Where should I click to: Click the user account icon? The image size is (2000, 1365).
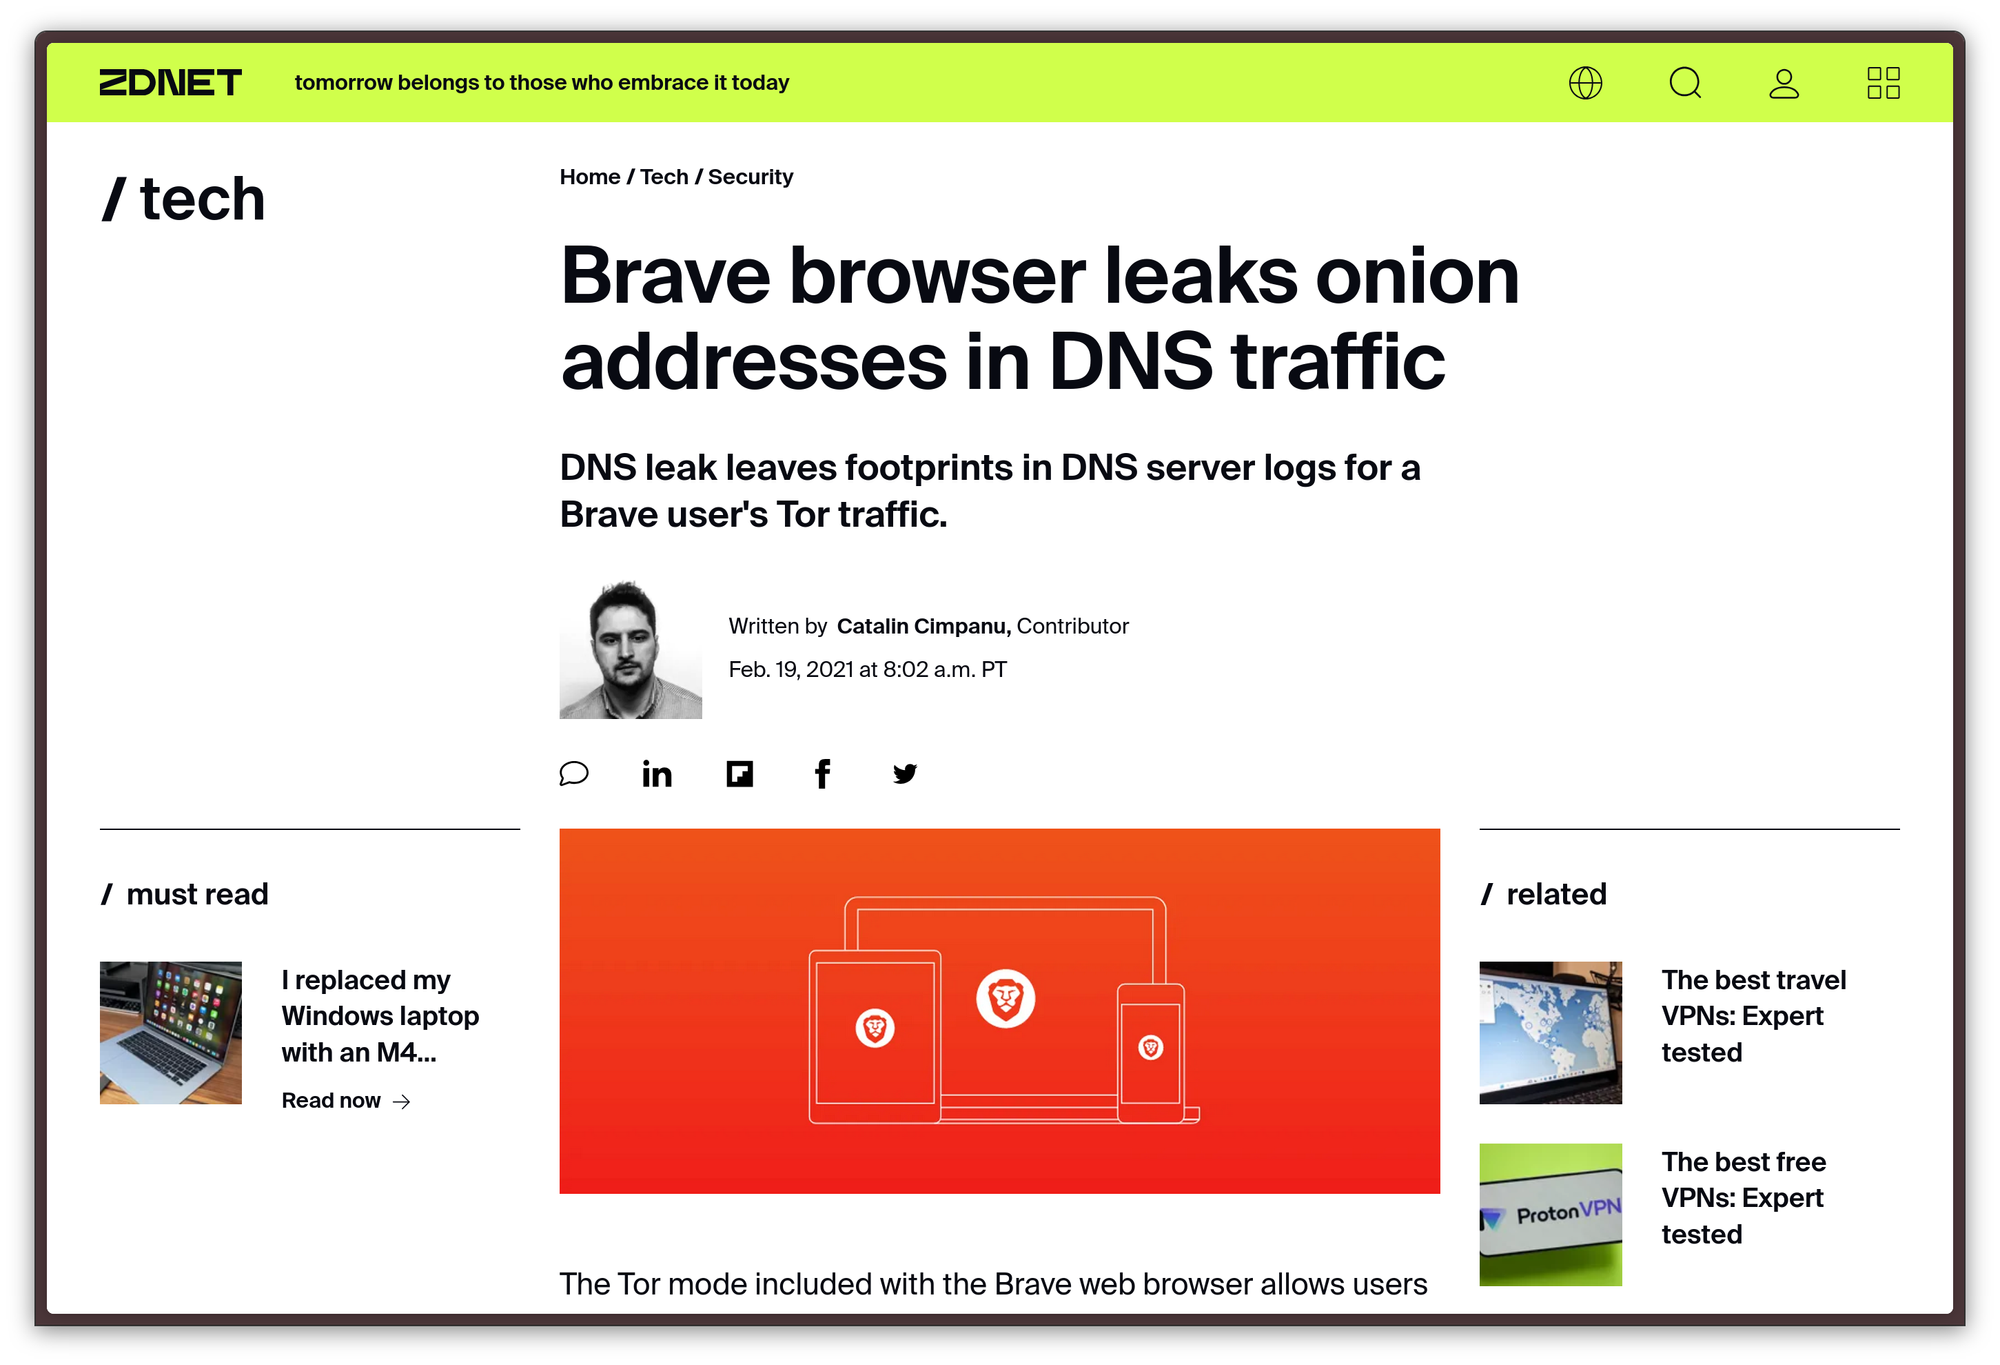(1786, 82)
